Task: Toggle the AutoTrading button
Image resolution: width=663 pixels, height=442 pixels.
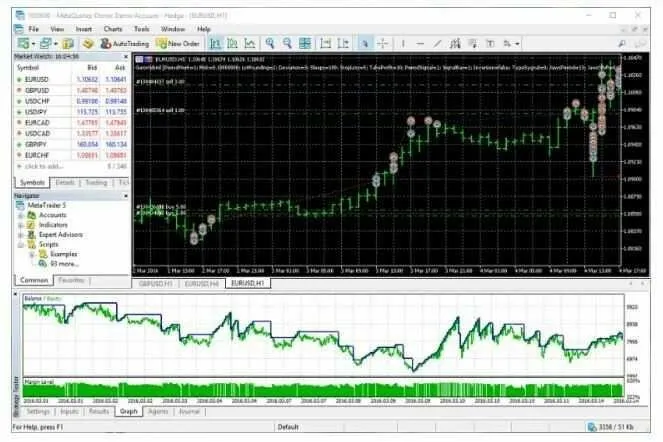Action: (125, 43)
